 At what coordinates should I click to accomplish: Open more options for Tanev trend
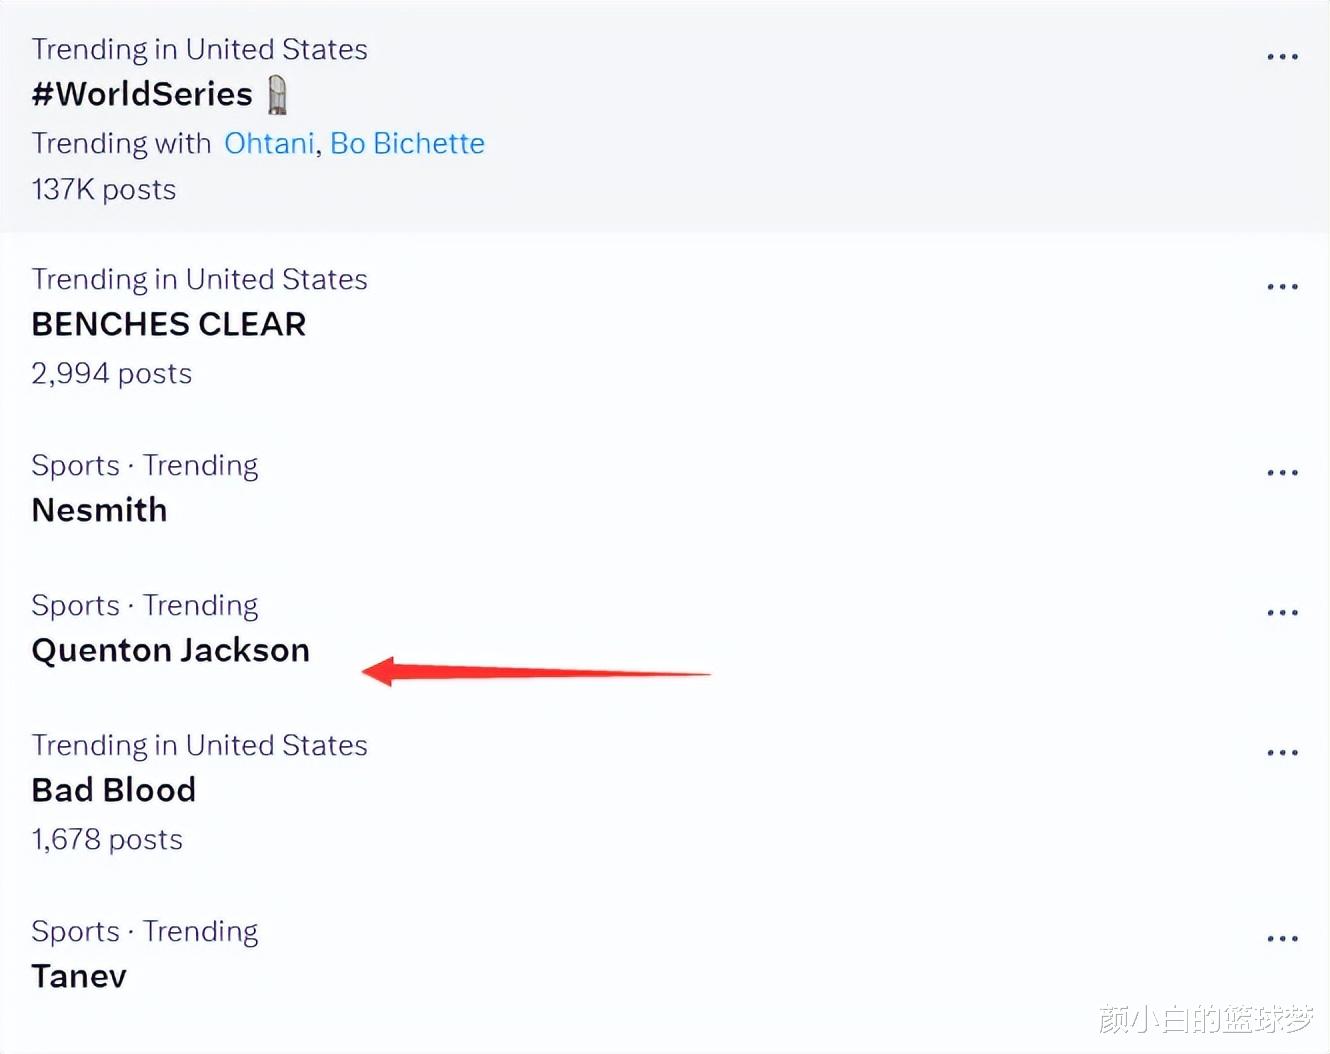tap(1282, 939)
